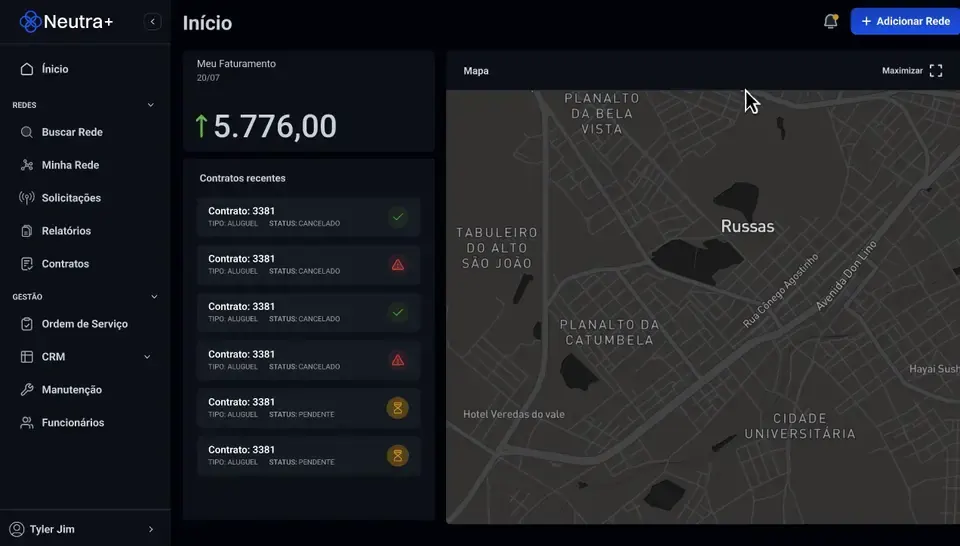
Task: Click the map fullscreen expand icon
Action: (x=936, y=70)
